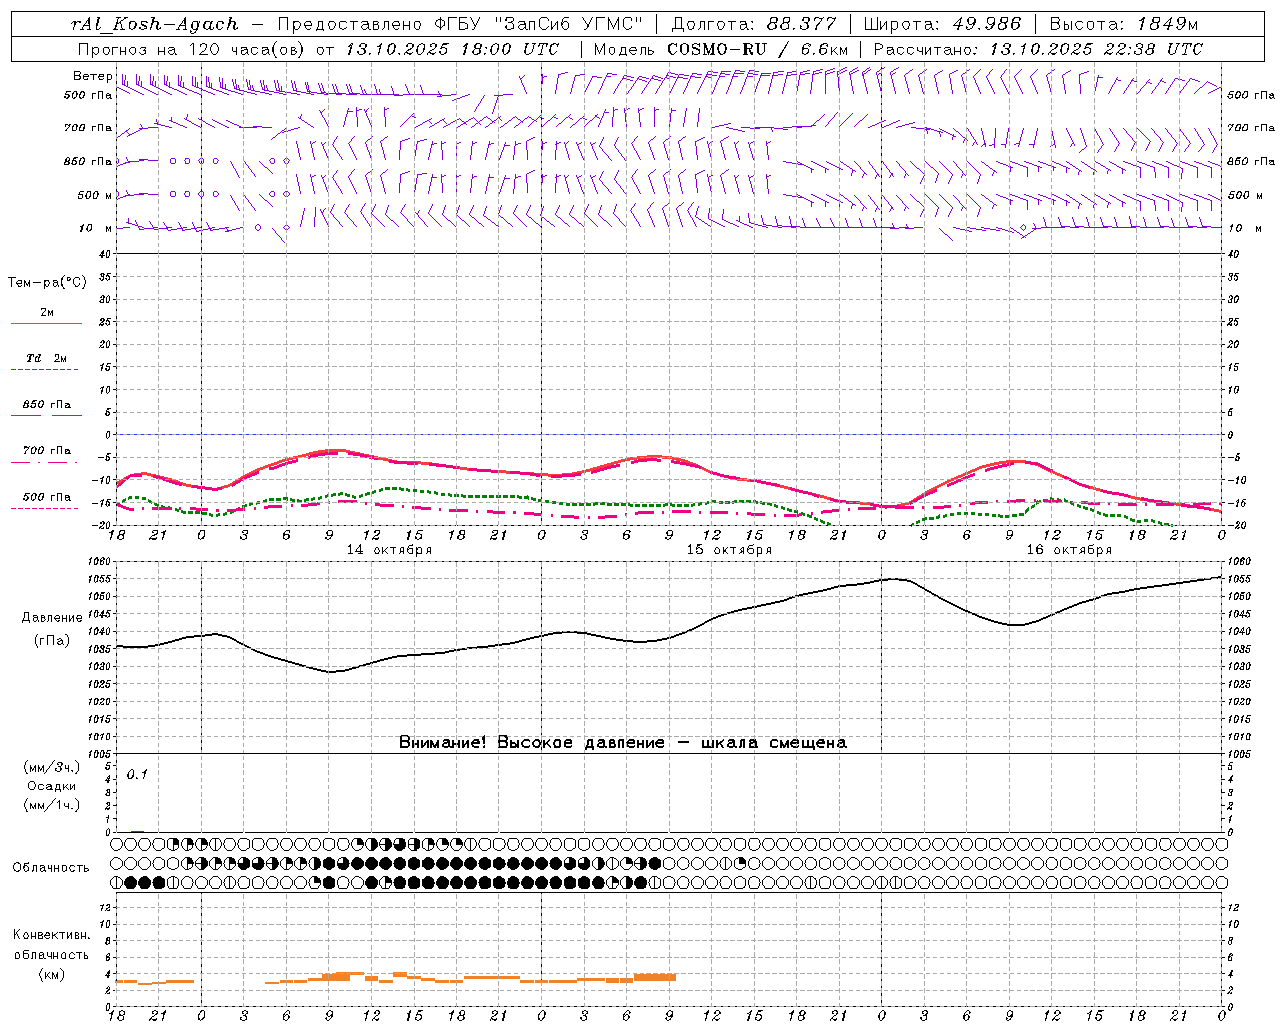
Task: Select the longitude value Долгота: 88.377
Action: [754, 24]
